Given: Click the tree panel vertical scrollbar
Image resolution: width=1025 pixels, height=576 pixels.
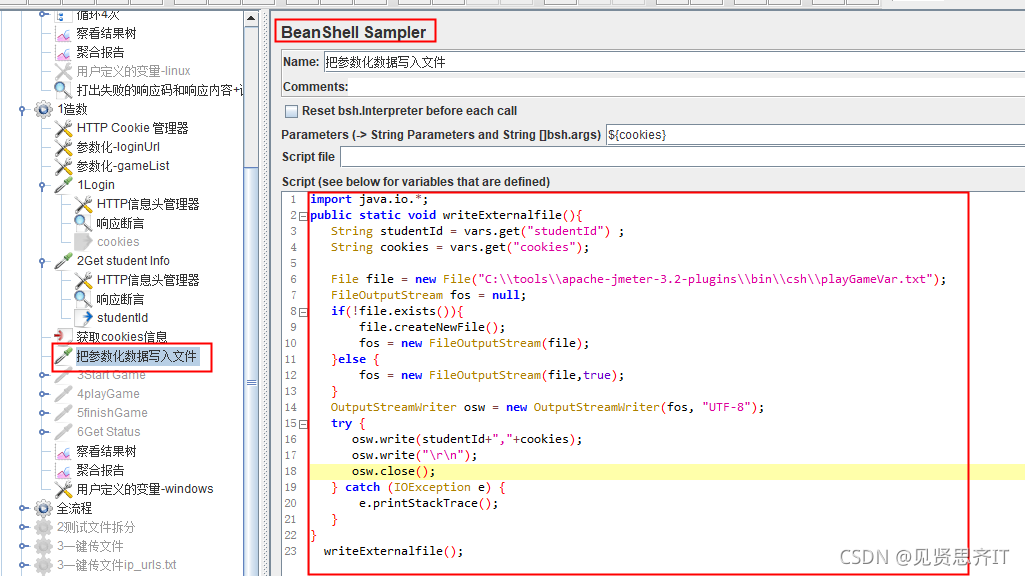Looking at the screenshot, I should (x=251, y=300).
